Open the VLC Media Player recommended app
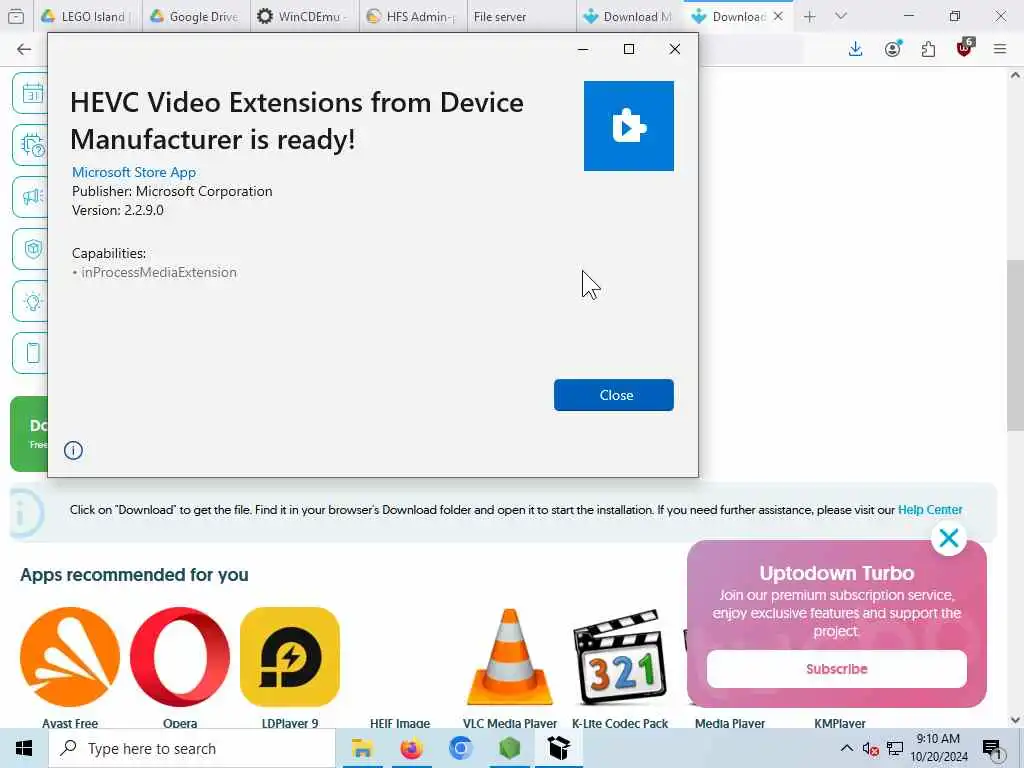 (510, 656)
